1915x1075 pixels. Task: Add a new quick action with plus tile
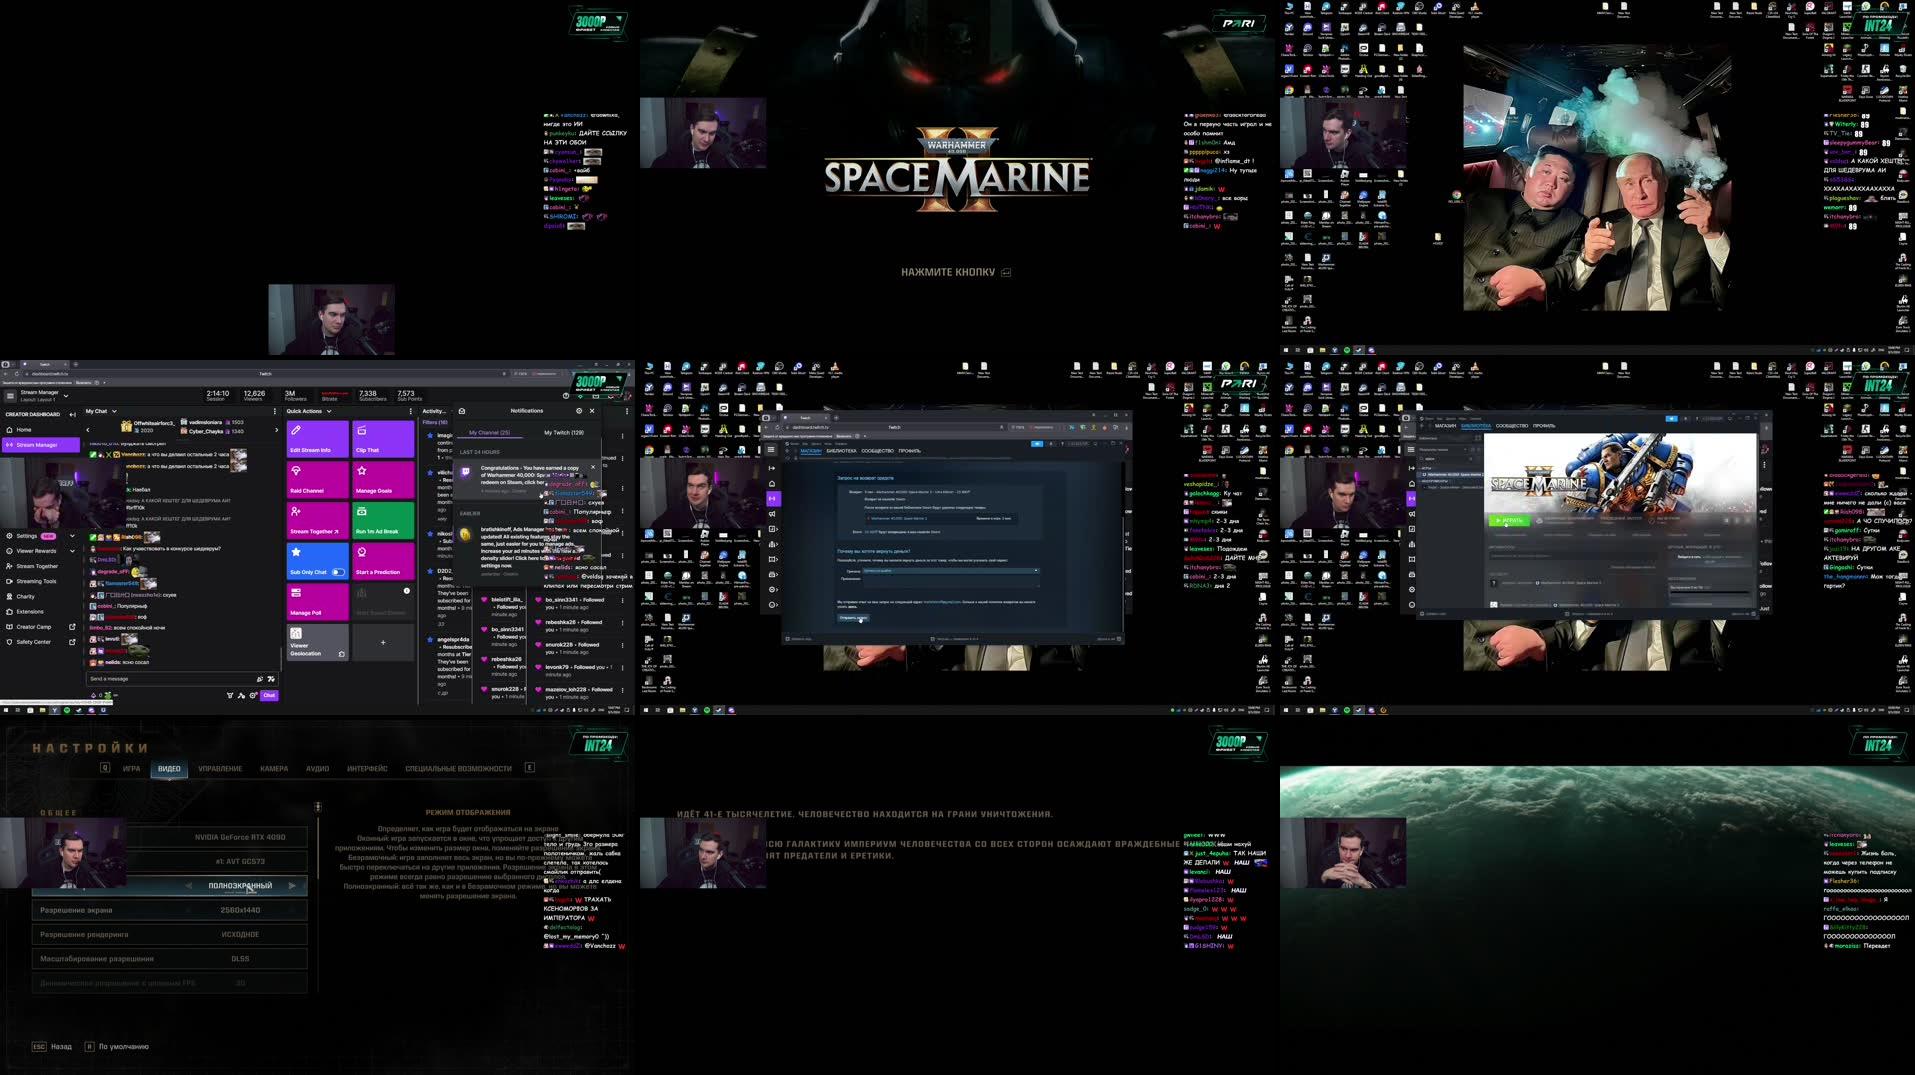point(383,642)
